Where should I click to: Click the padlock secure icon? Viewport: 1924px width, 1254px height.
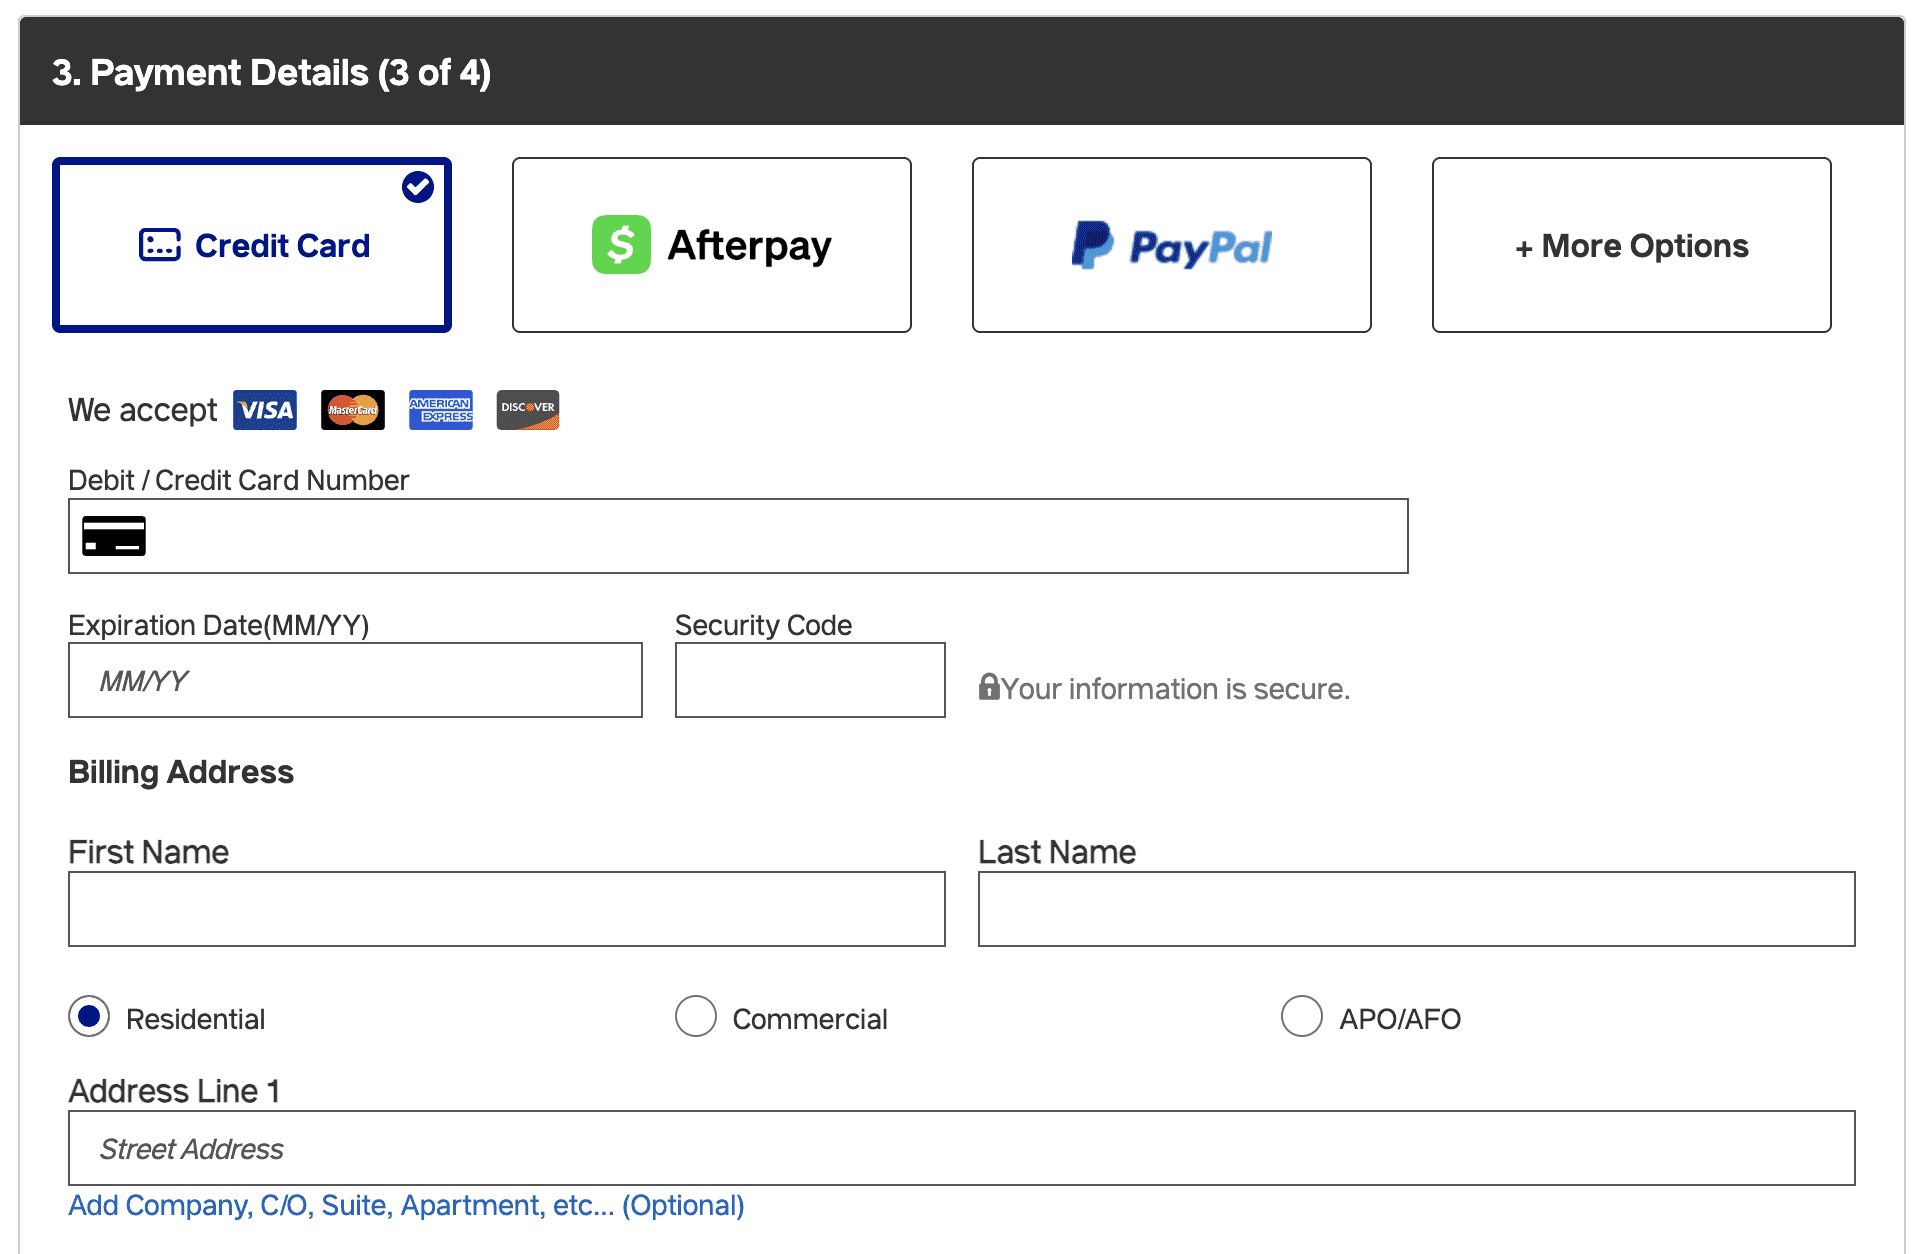pos(988,687)
